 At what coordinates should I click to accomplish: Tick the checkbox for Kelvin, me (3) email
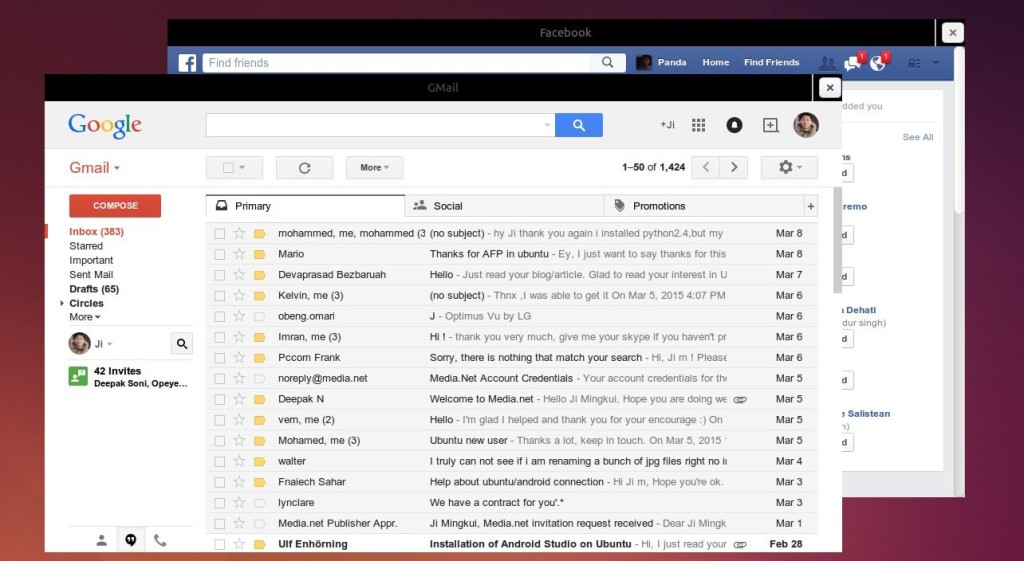coord(219,296)
